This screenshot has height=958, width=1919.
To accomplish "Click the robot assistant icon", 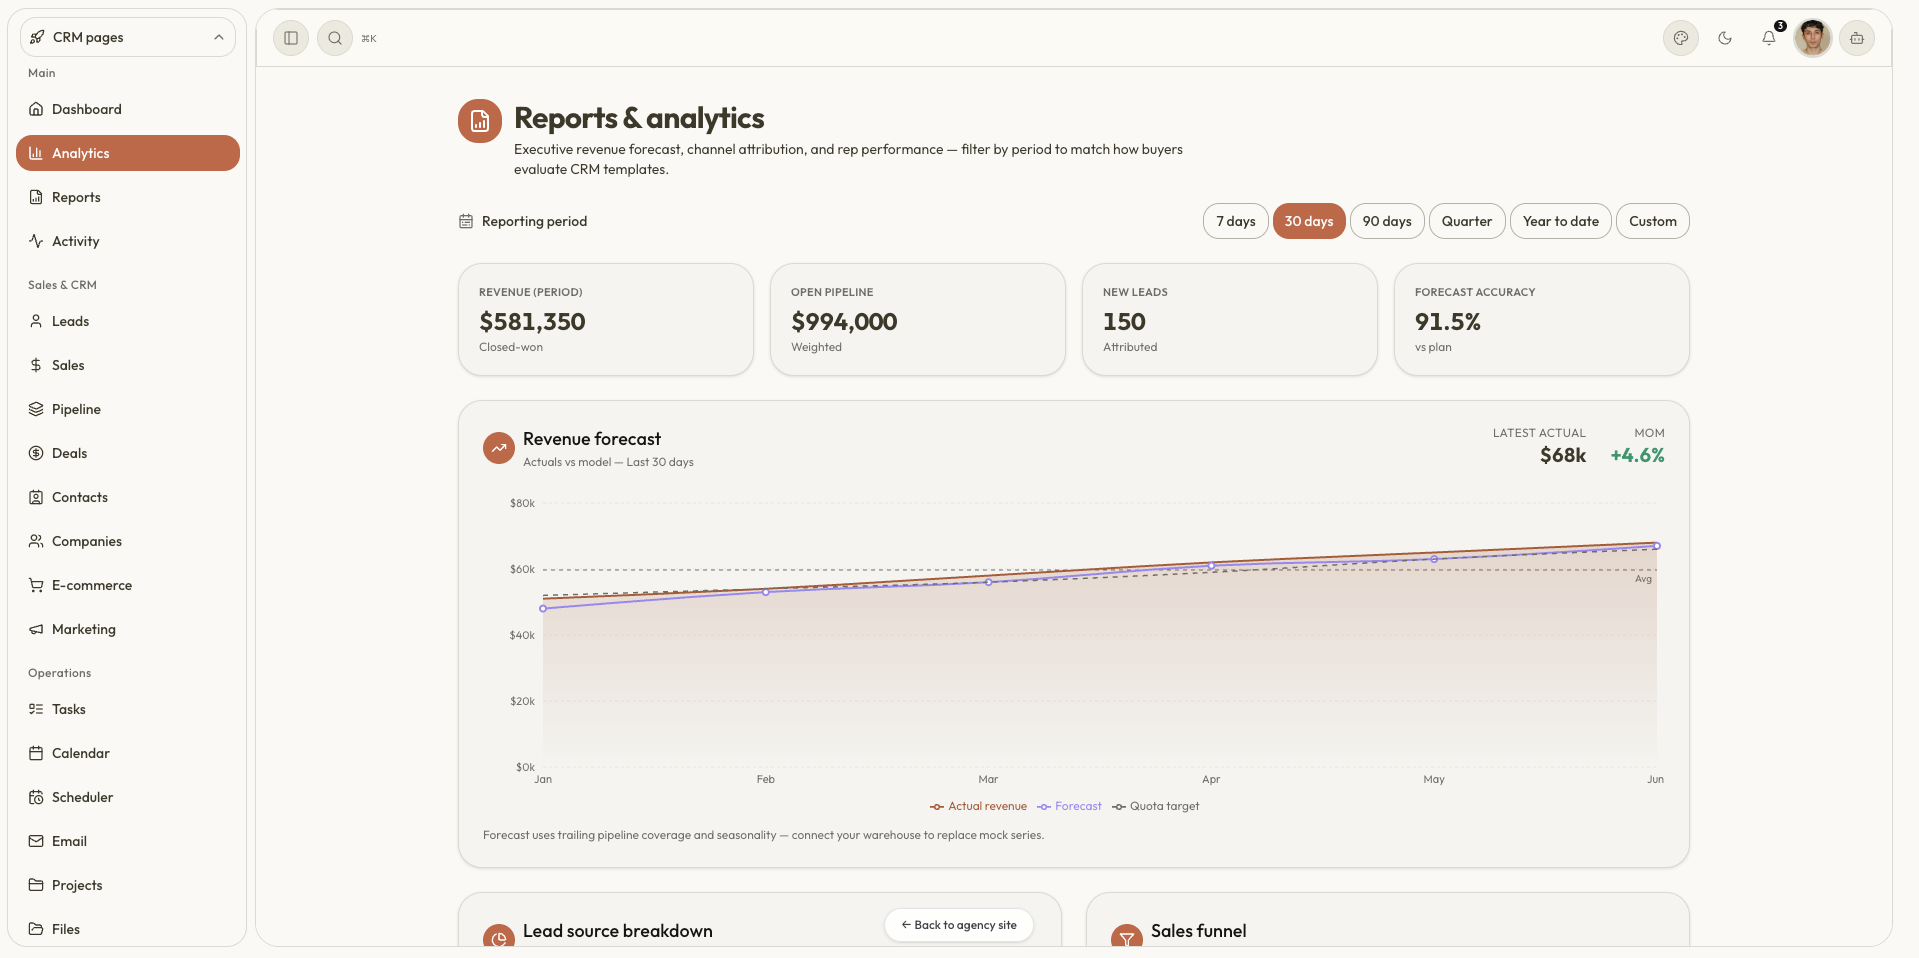I will (1857, 38).
